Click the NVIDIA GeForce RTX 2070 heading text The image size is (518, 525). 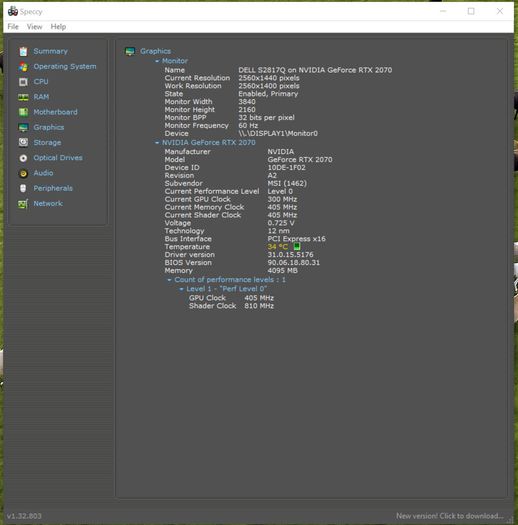209,143
